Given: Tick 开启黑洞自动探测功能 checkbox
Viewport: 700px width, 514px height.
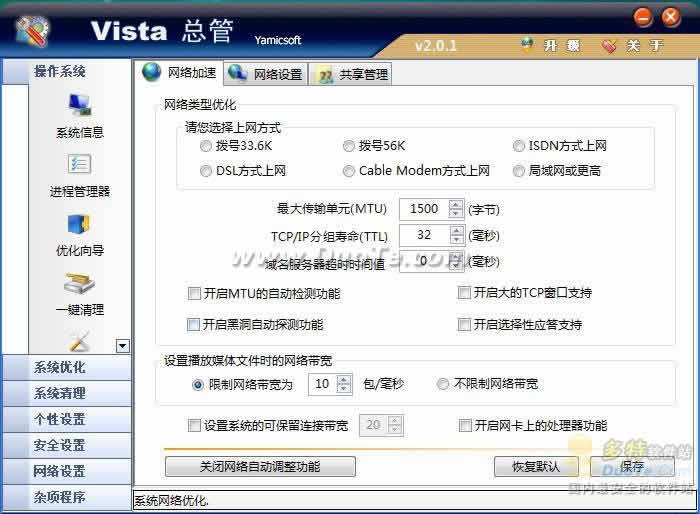Looking at the screenshot, I should click(x=193, y=325).
